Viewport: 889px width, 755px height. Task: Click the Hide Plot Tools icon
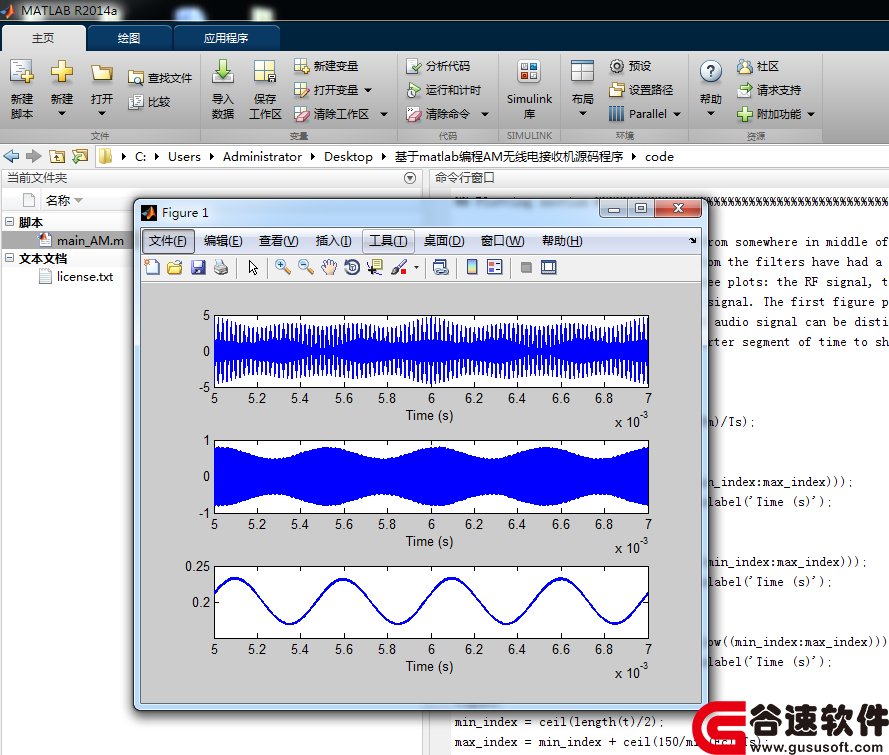[526, 267]
